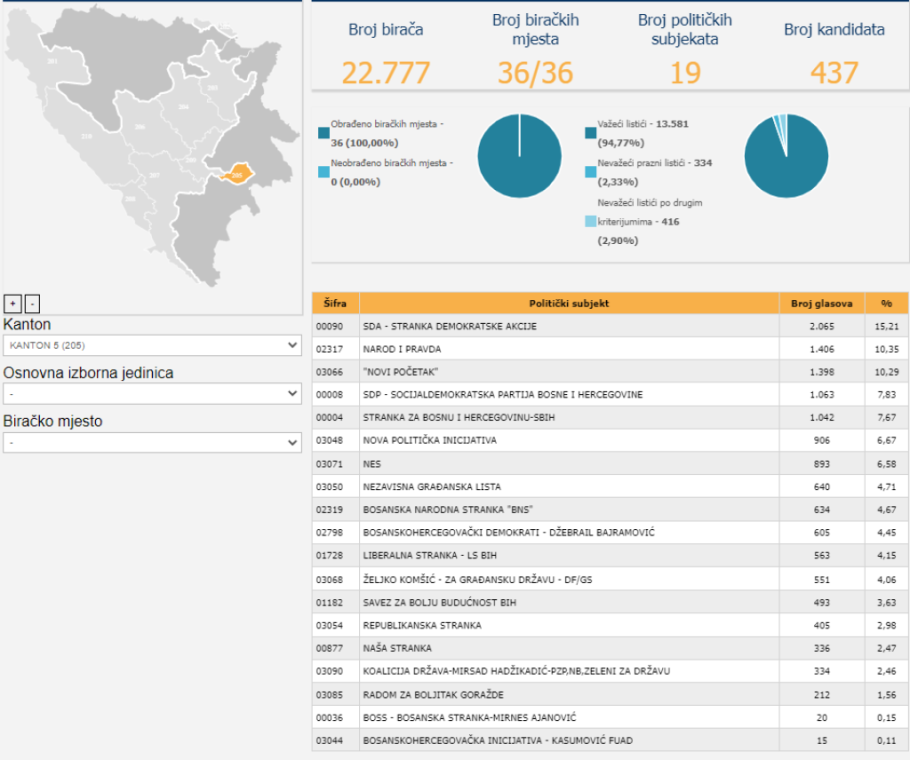Select the orange highlighted canton on map
The width and height of the screenshot is (910, 760).
coord(238,173)
